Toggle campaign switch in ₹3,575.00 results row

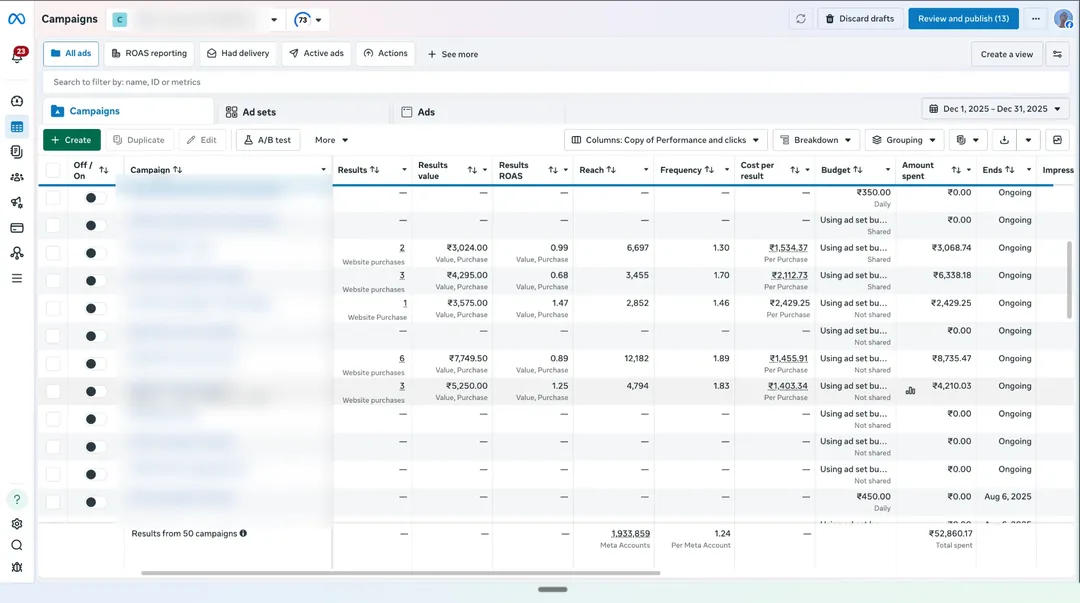tap(94, 309)
